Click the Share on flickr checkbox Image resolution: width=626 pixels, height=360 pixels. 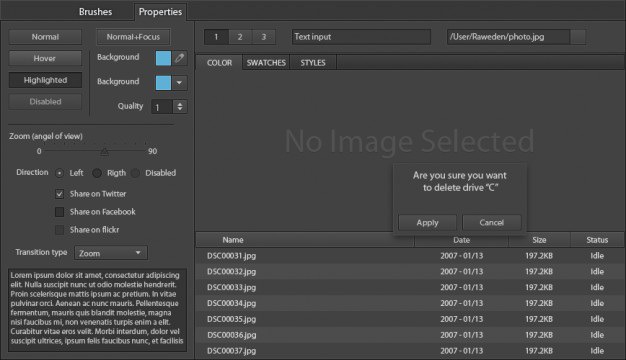coord(59,230)
